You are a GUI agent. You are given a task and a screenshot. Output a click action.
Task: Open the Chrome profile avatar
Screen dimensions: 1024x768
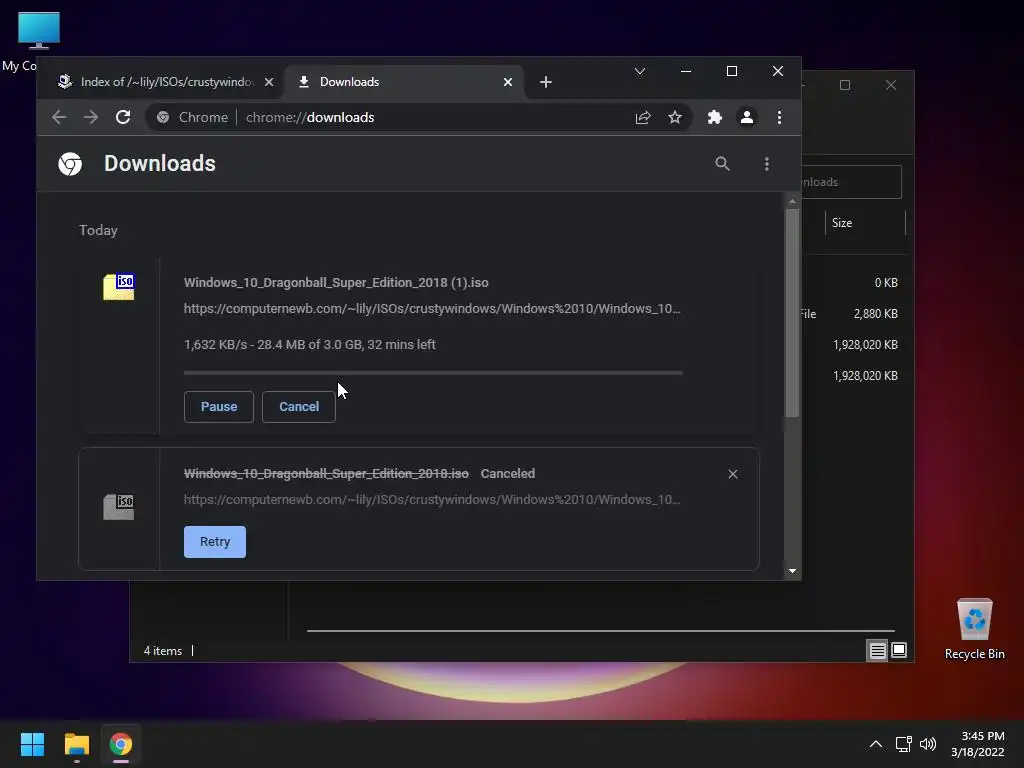click(746, 118)
